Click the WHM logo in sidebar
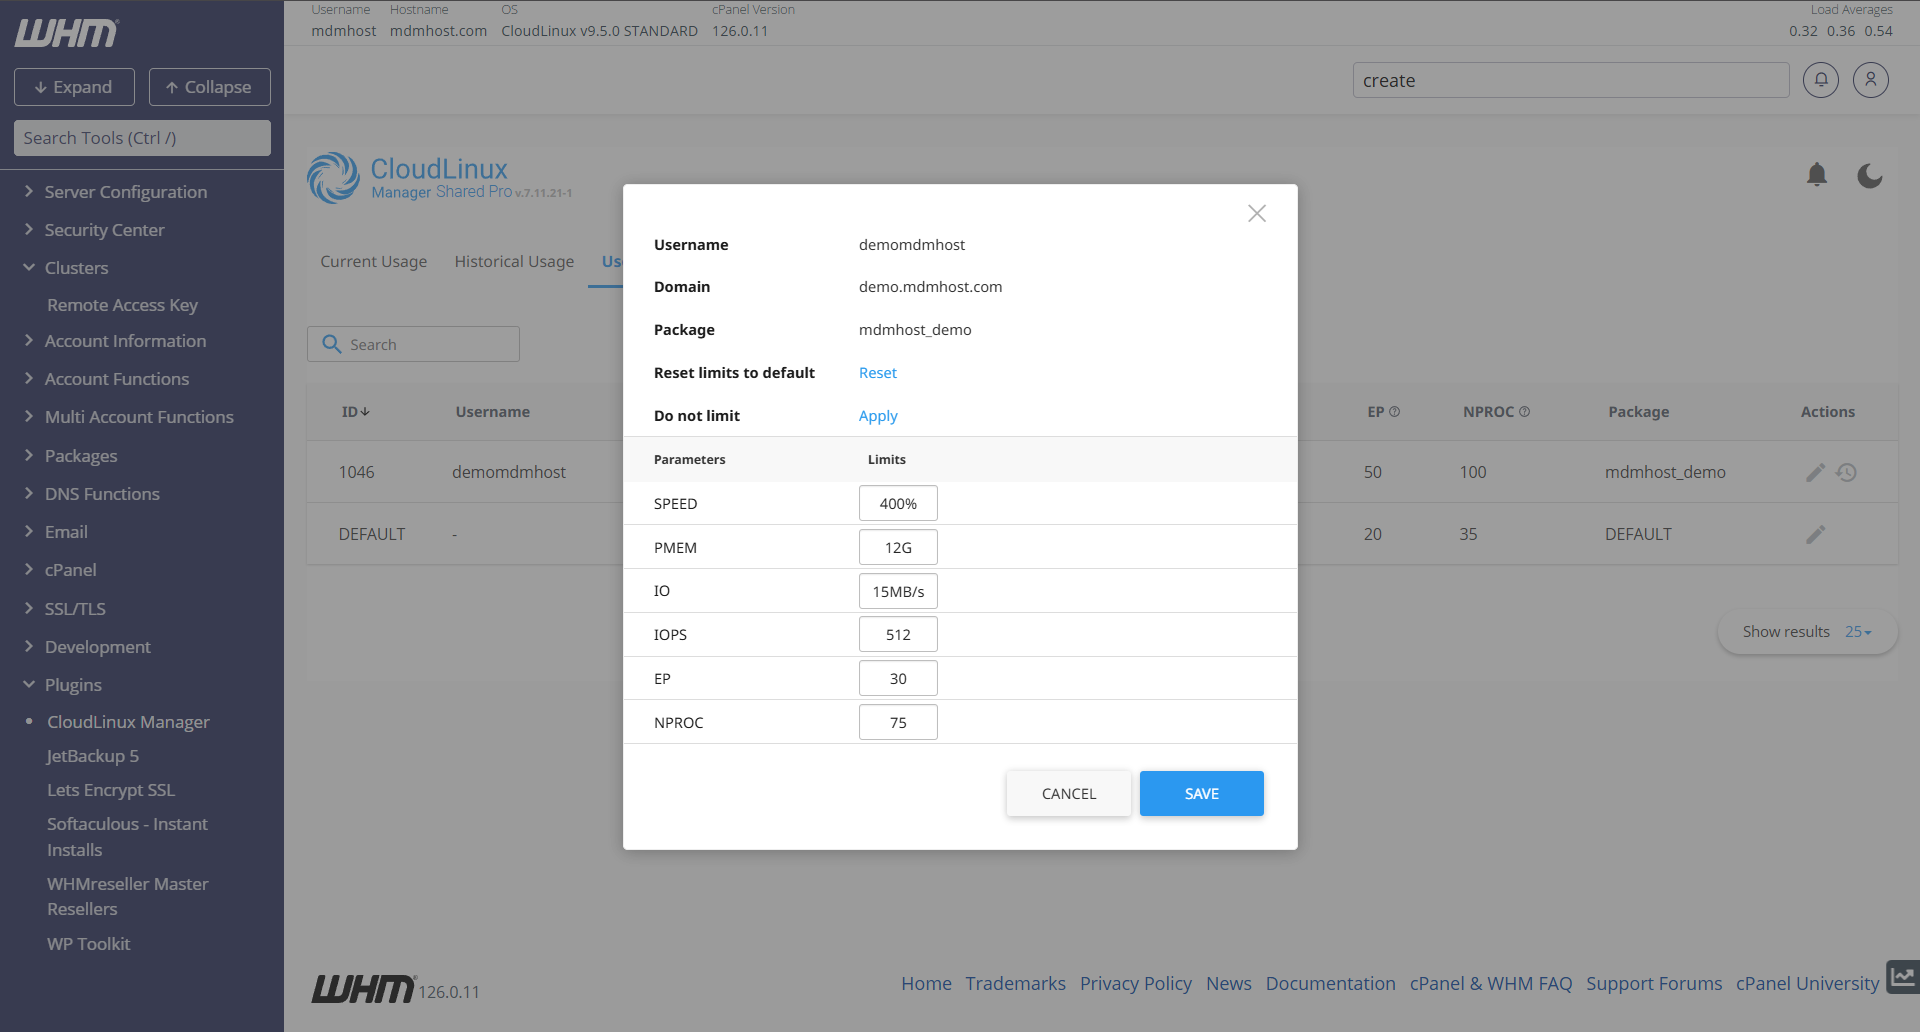Image resolution: width=1920 pixels, height=1032 pixels. [66, 33]
